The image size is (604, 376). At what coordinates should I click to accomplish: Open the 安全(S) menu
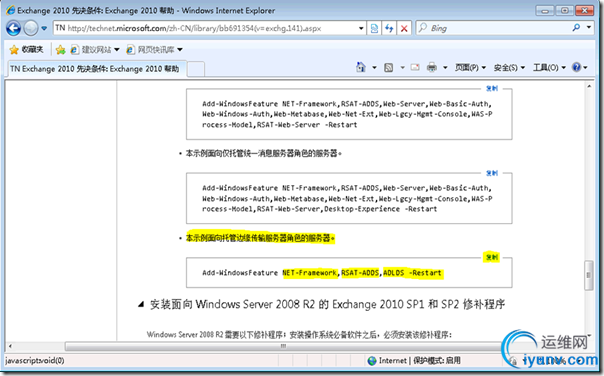click(x=509, y=68)
